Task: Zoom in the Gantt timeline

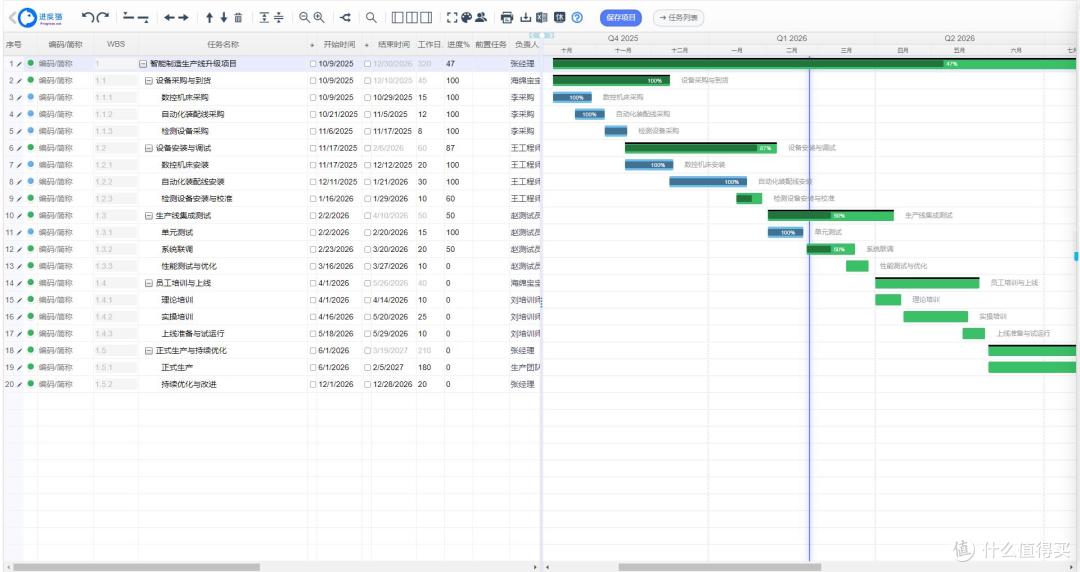Action: click(x=319, y=17)
